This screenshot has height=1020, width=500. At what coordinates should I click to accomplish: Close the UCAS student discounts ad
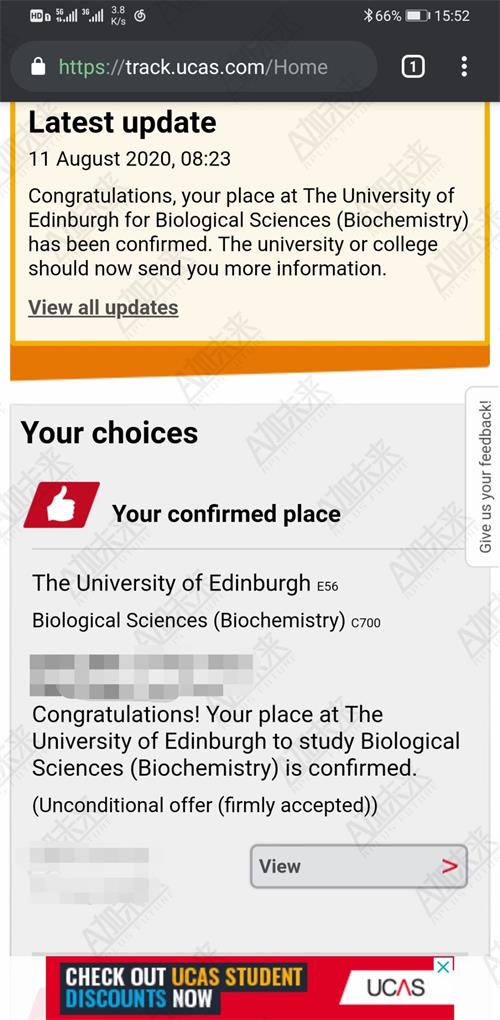[x=443, y=967]
